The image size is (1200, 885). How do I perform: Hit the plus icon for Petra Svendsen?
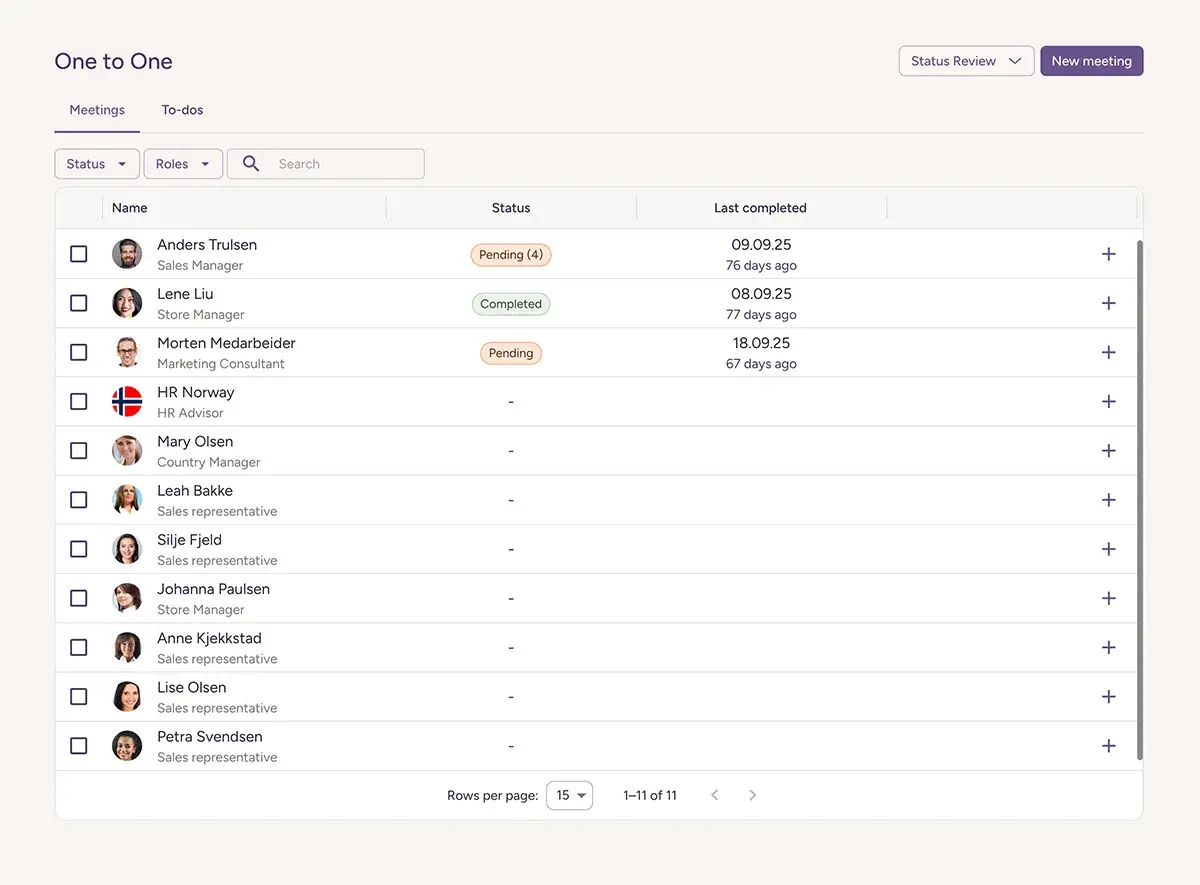tap(1108, 746)
